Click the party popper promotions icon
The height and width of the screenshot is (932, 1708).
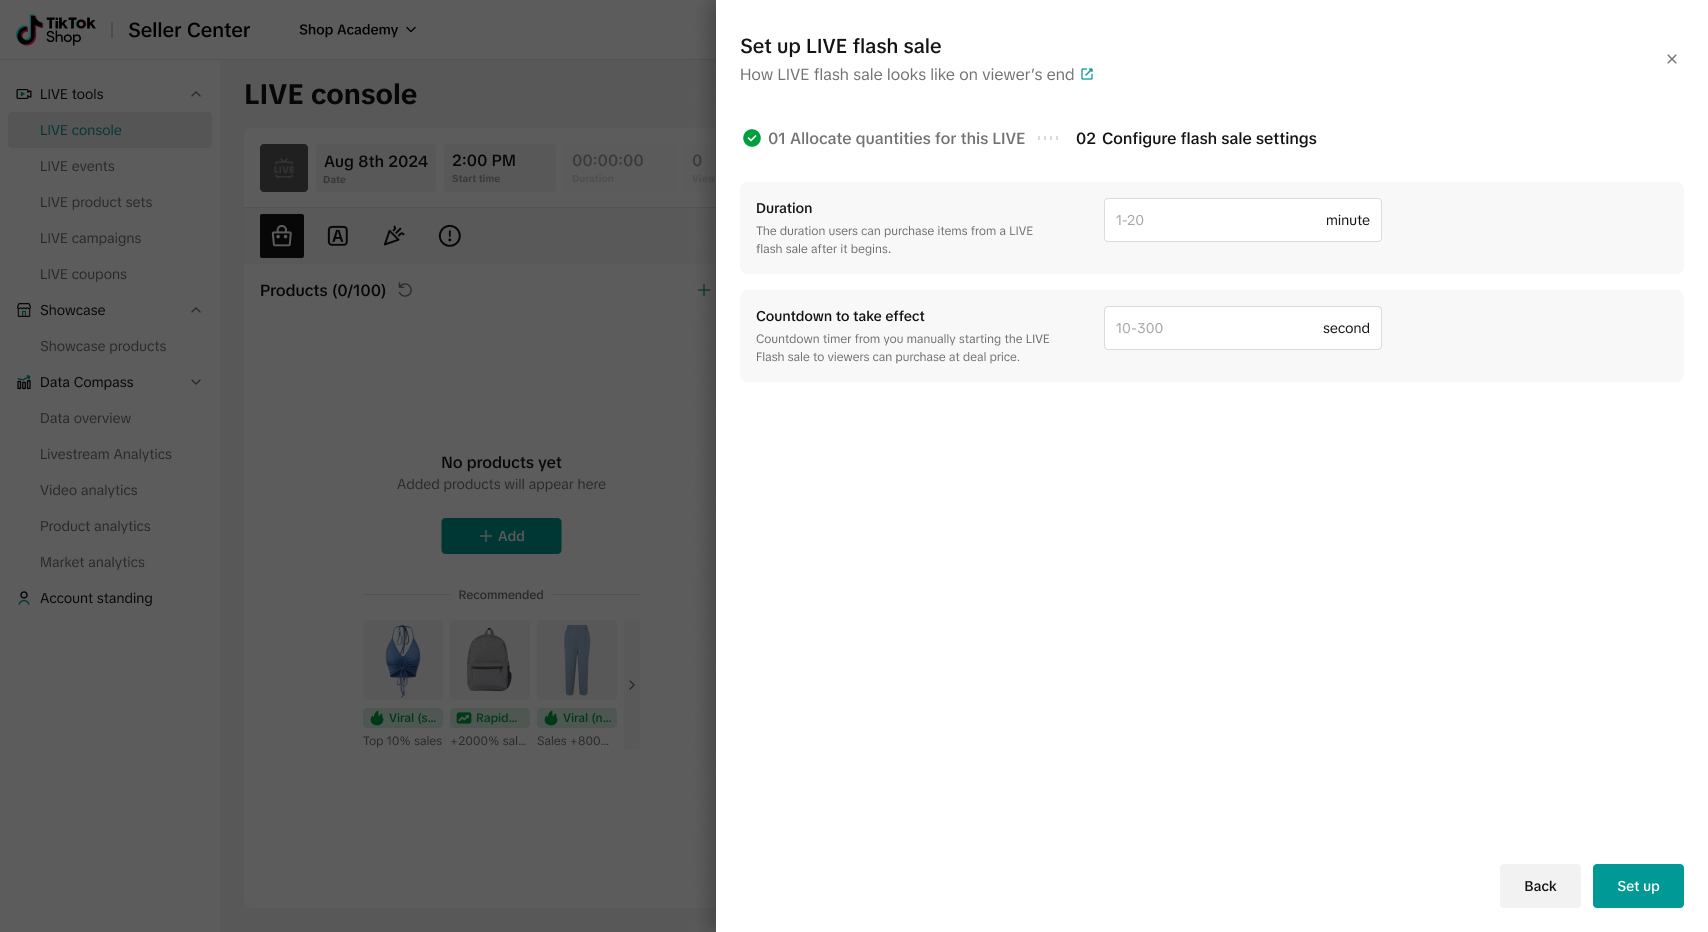coord(394,236)
